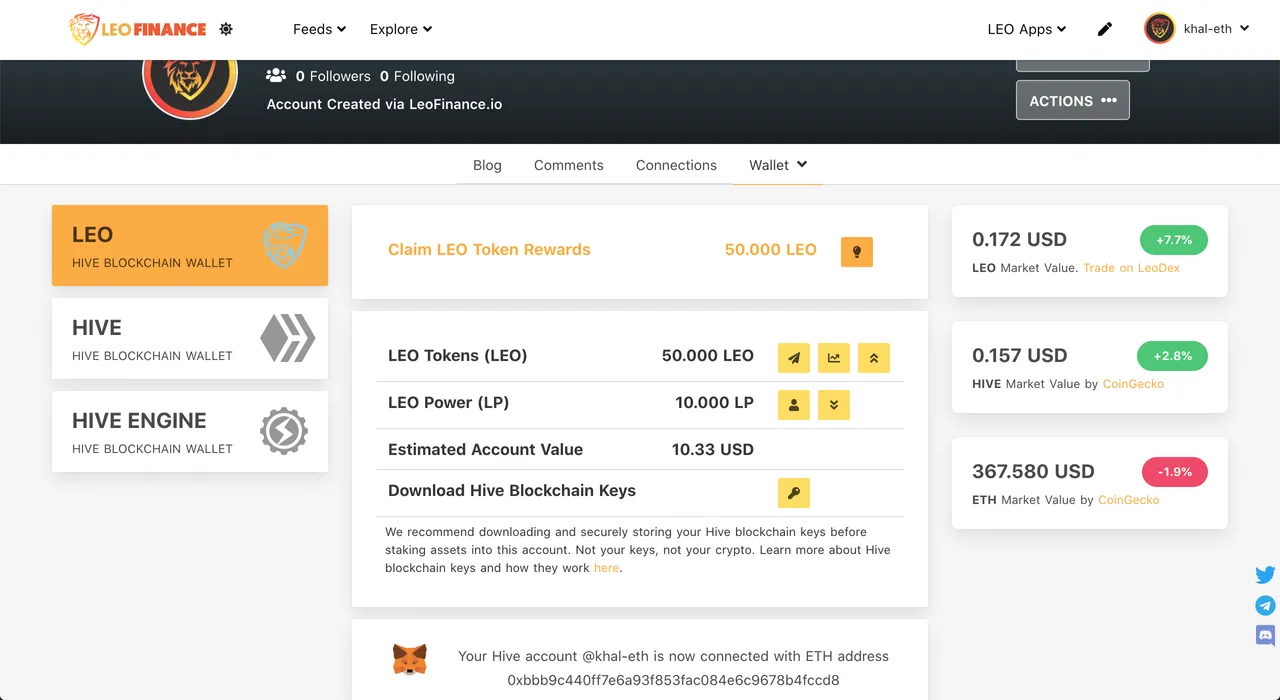Click '0.172 USD' LEO market price

coord(1019,240)
